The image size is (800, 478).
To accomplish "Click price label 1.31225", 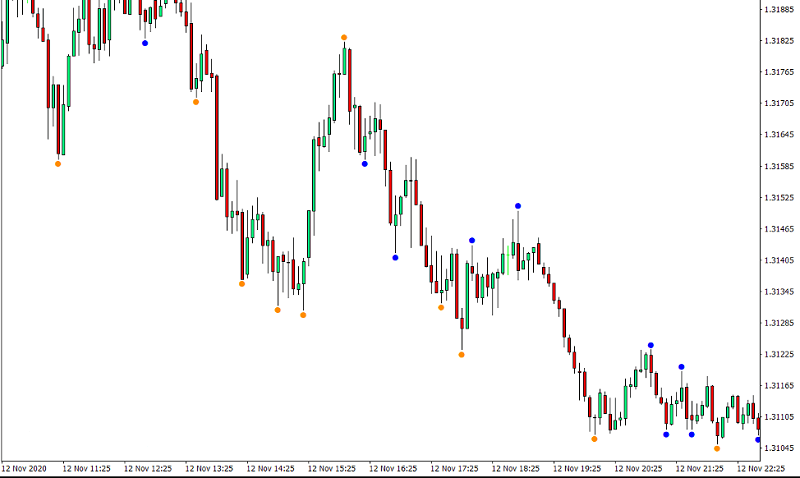I will [779, 354].
